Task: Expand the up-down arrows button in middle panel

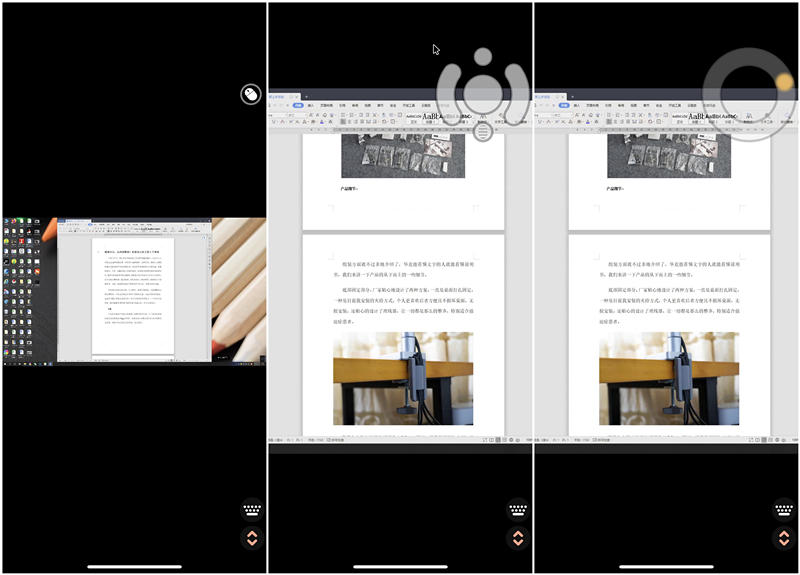Action: click(x=517, y=538)
